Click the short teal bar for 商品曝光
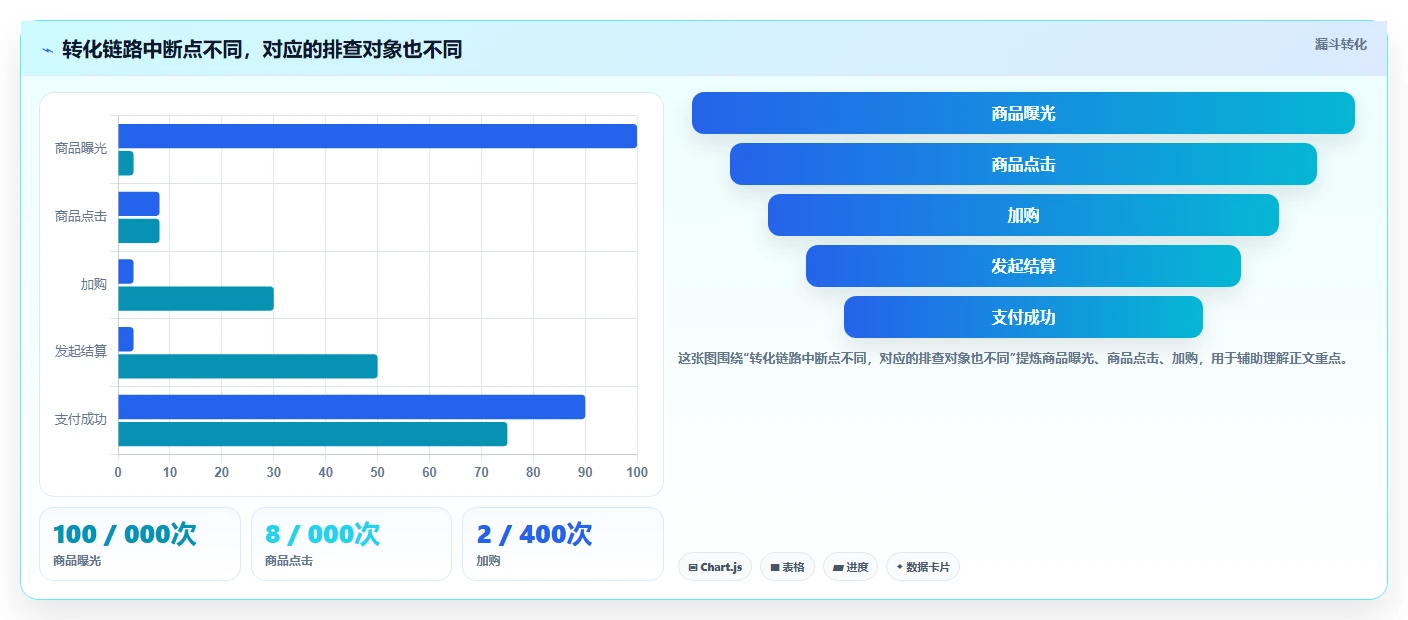This screenshot has height=620, width=1408. [x=126, y=163]
